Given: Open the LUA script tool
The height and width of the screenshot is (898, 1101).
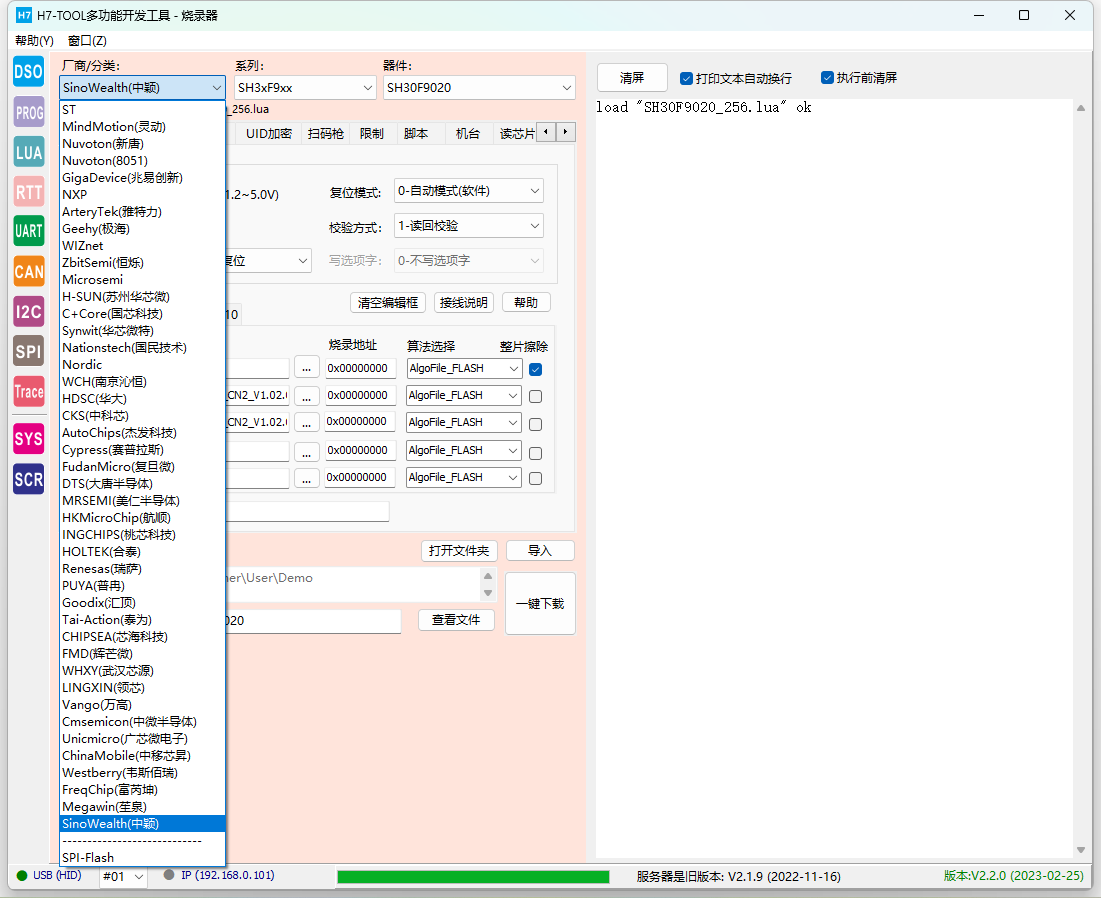Looking at the screenshot, I should click(x=29, y=152).
